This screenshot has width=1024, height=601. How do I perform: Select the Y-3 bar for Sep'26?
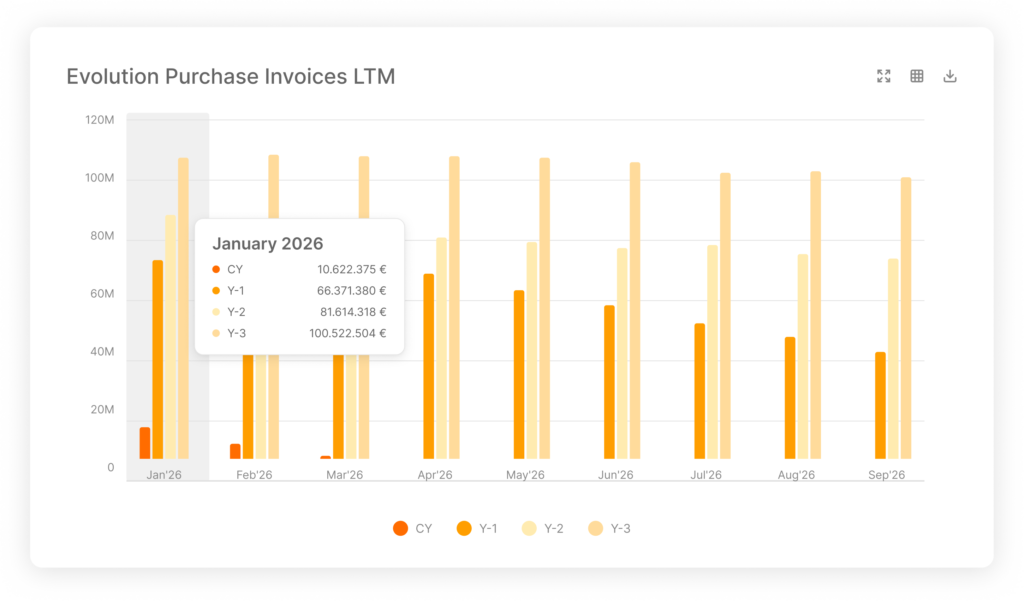pos(906,318)
